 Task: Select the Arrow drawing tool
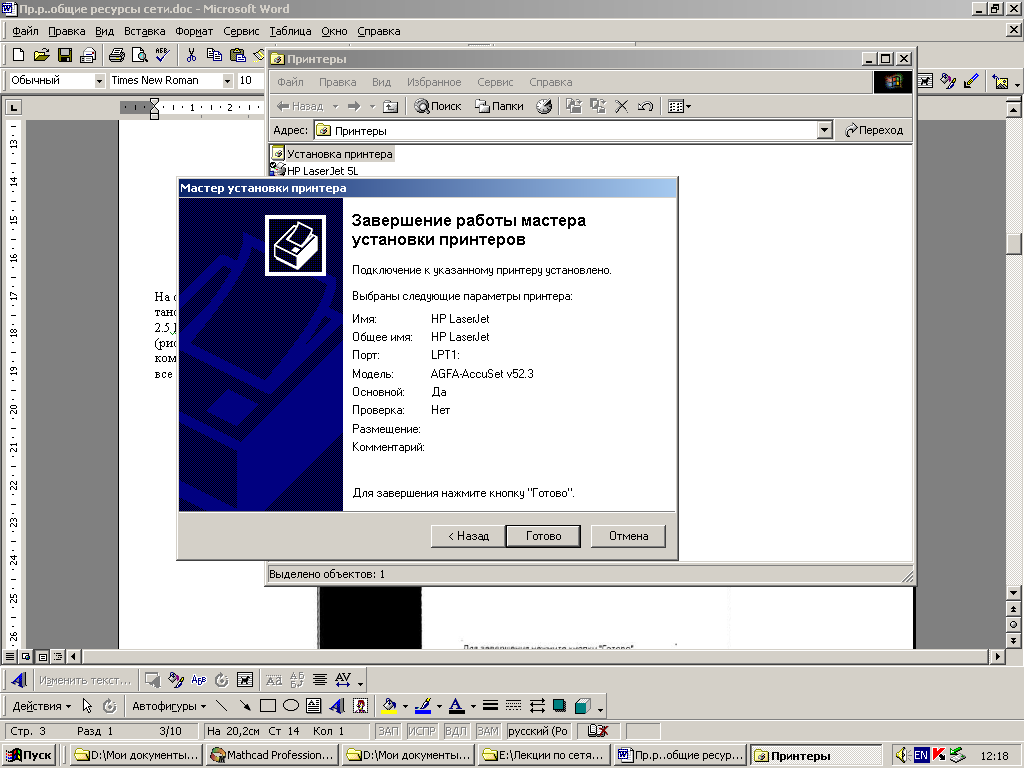244,705
